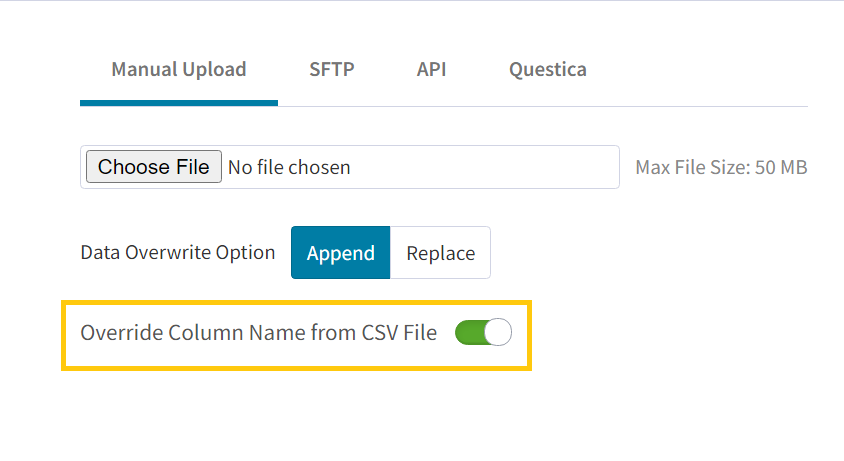
Task: Click the word "Upload" in the first tab
Action: coord(213,70)
